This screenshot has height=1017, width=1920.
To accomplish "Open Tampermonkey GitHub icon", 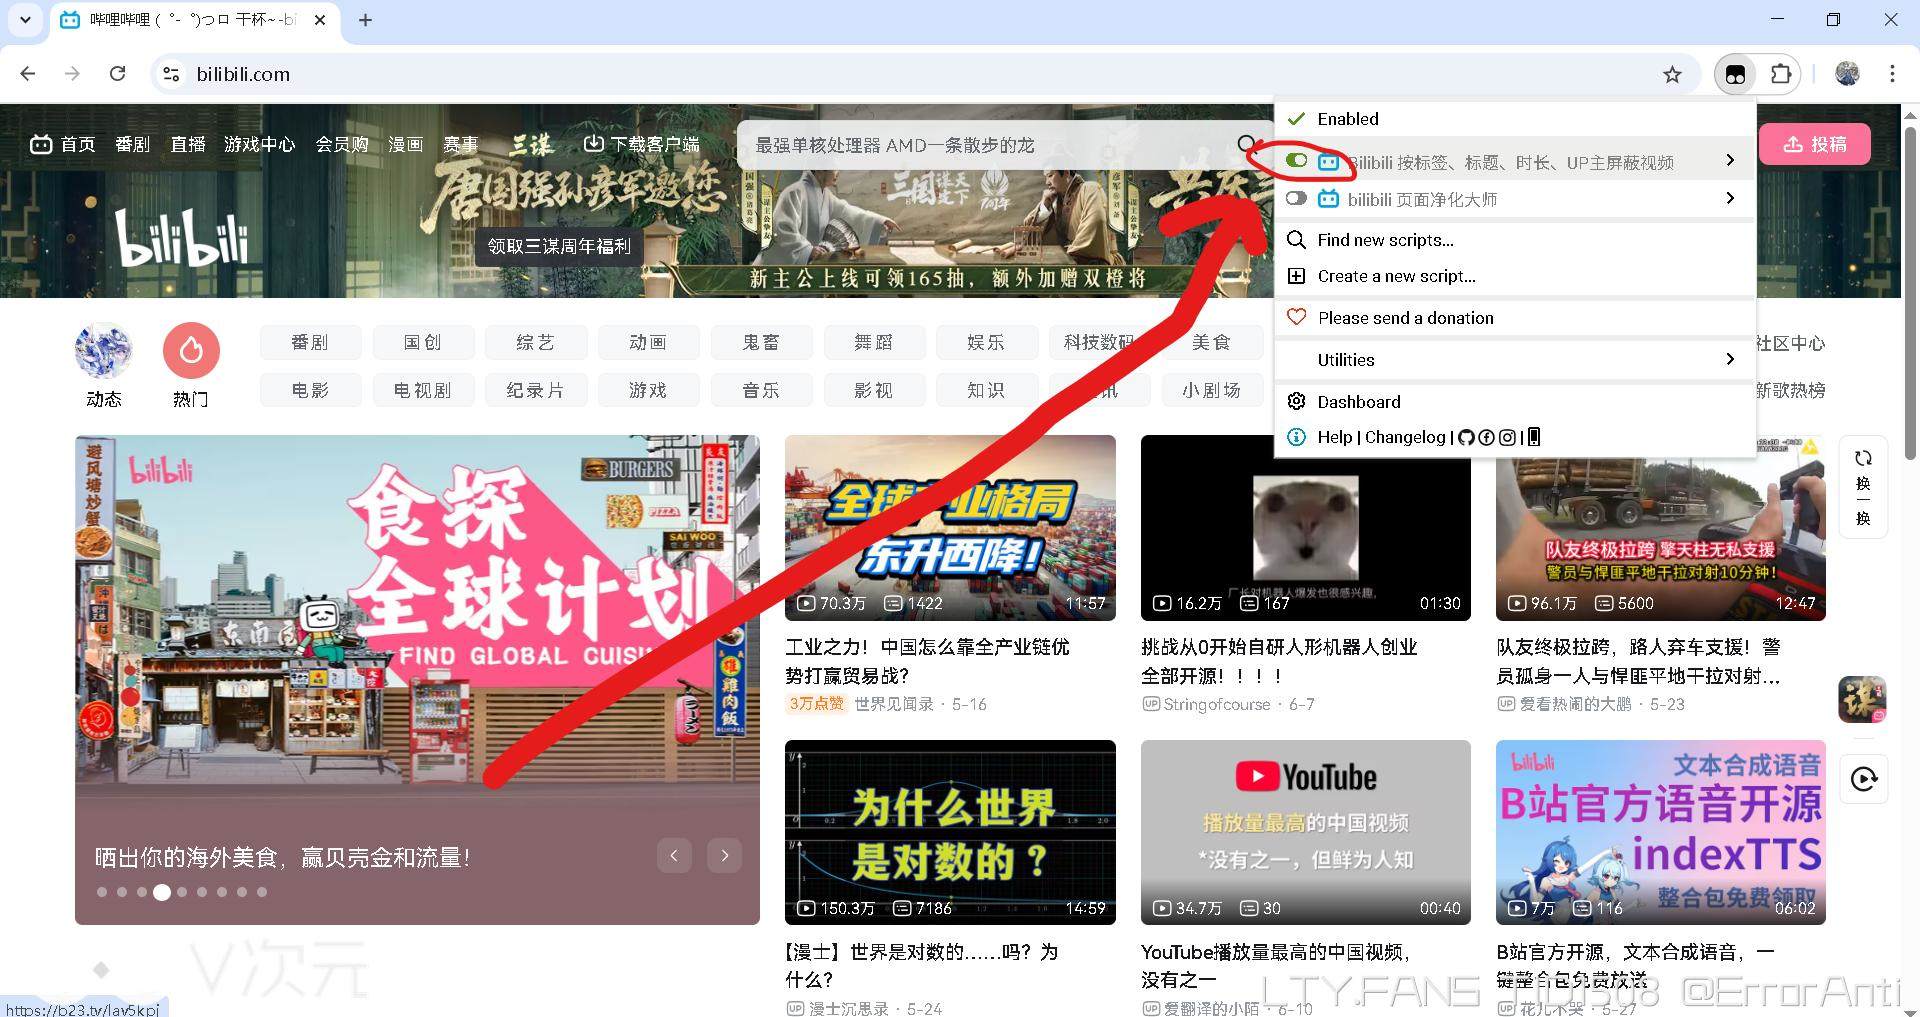I will tap(1467, 437).
